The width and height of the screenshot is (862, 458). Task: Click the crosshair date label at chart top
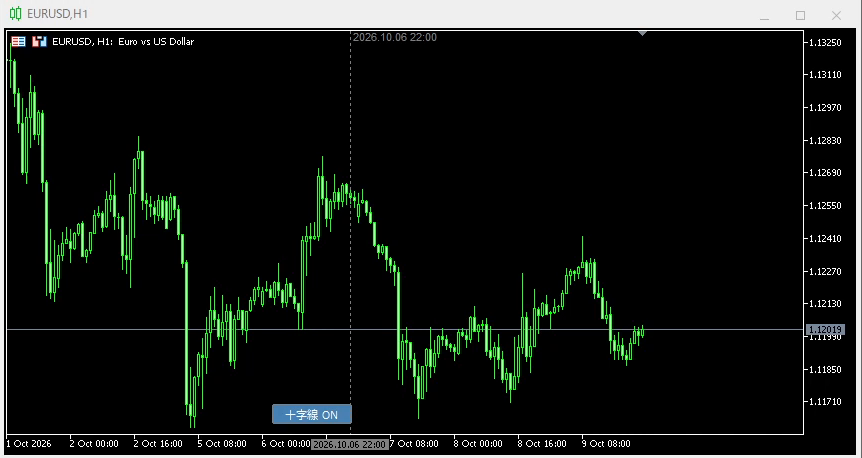coord(395,37)
